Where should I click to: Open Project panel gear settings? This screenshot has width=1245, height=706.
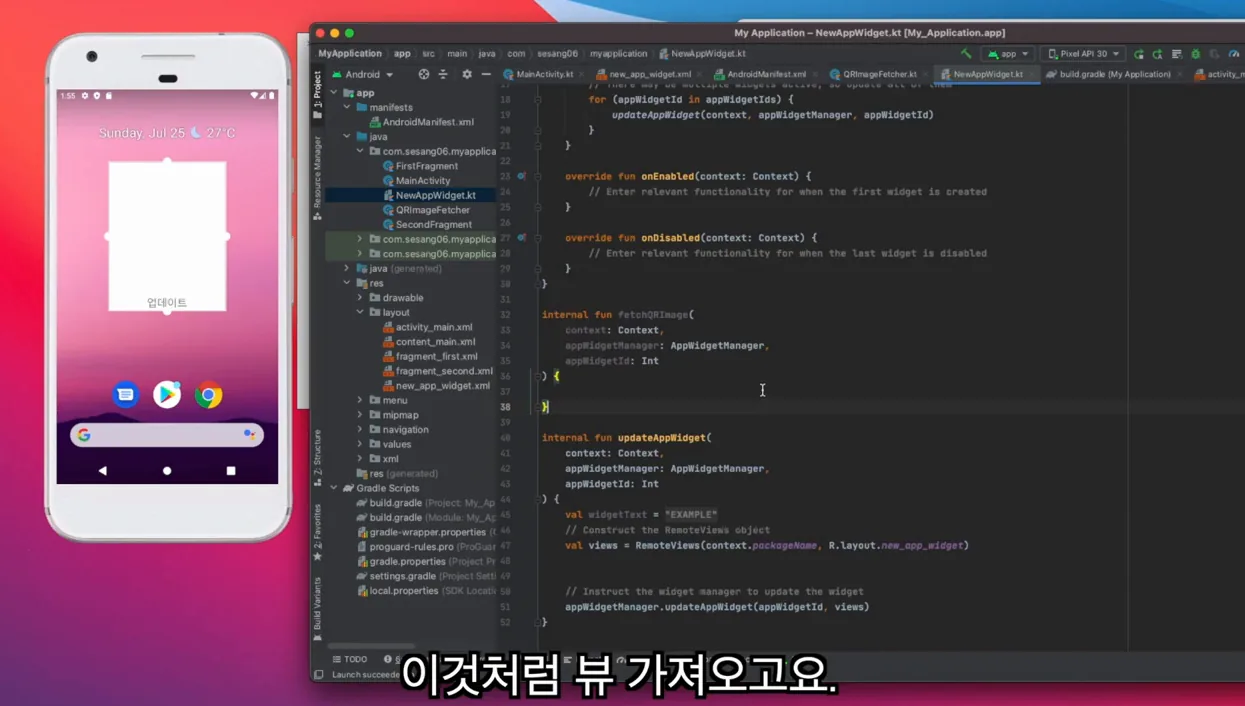(467, 74)
